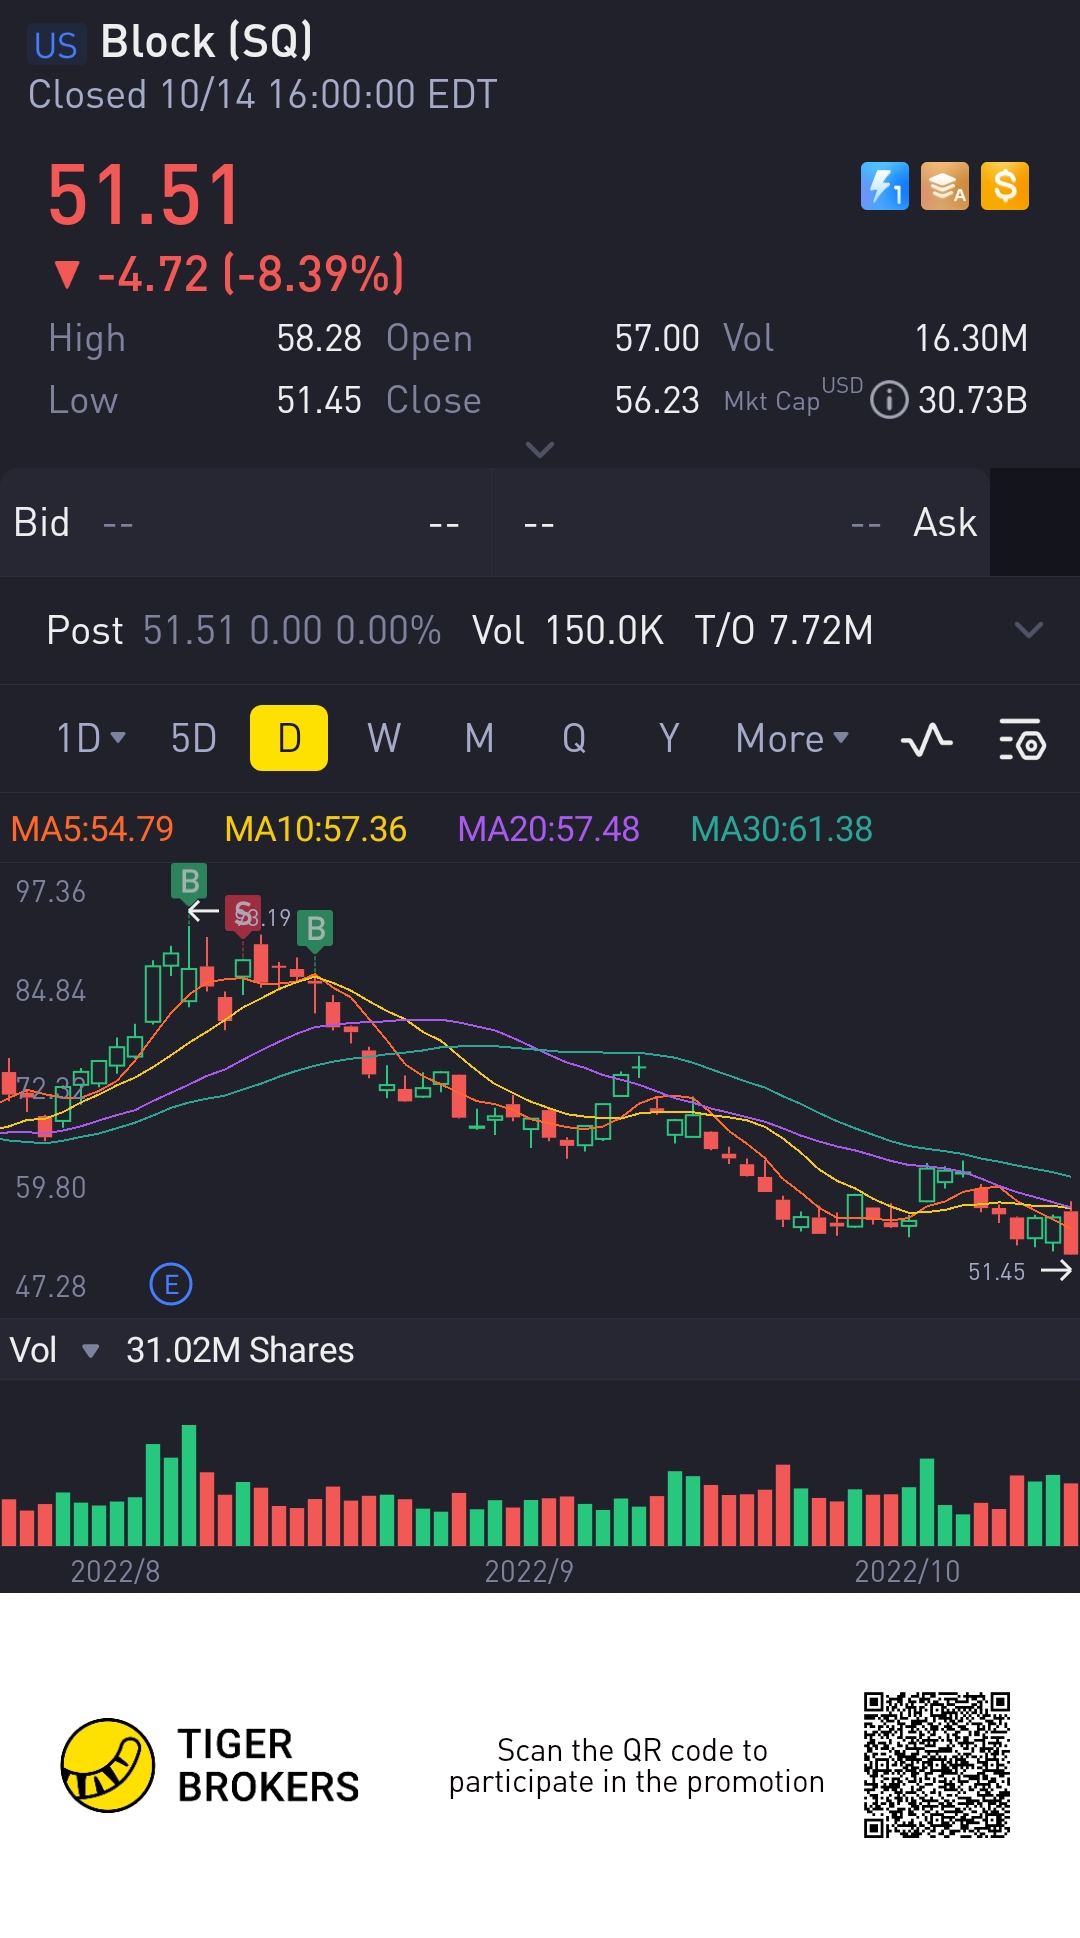The width and height of the screenshot is (1080, 1938).
Task: Tap the orange stacked-layers A icon
Action: [945, 187]
